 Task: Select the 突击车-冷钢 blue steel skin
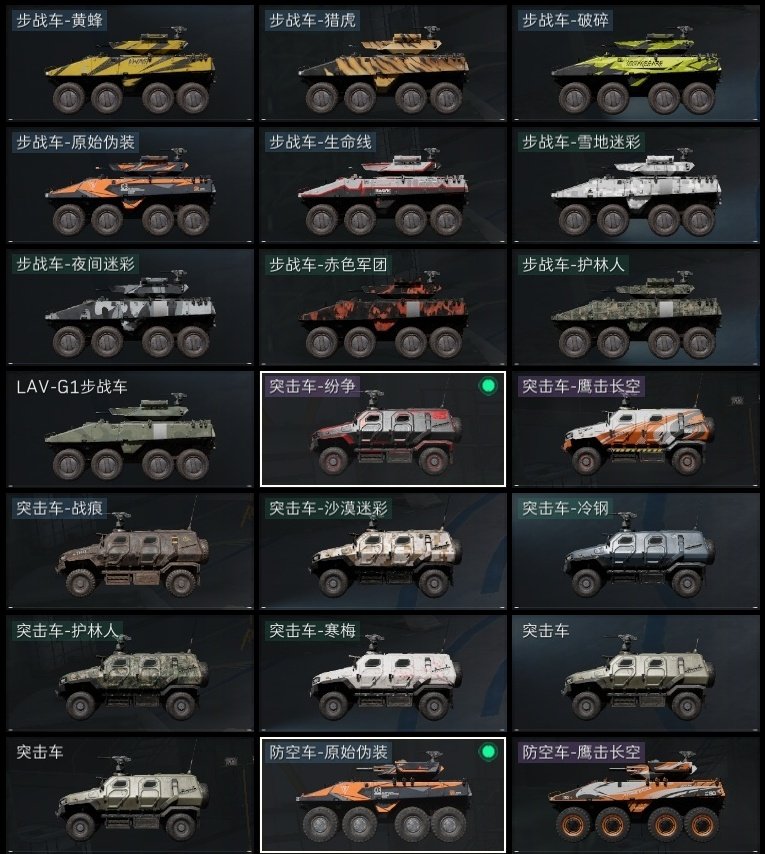(636, 551)
